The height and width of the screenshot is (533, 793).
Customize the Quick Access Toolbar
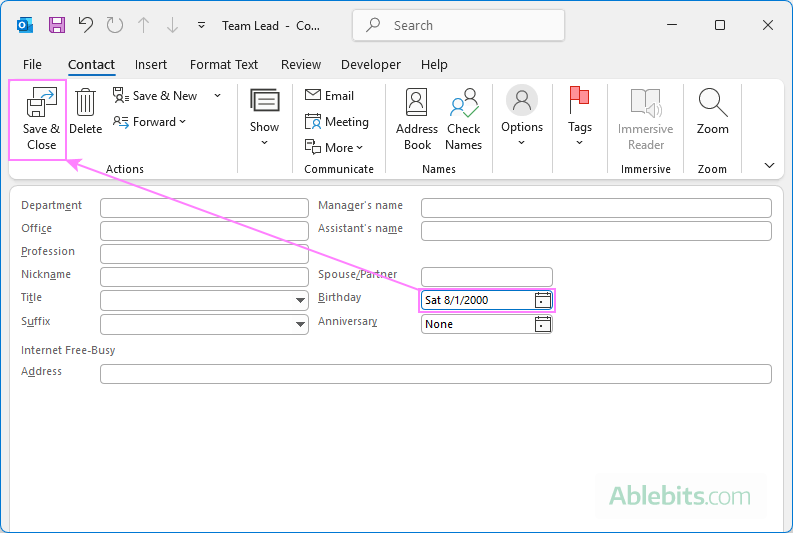(x=201, y=25)
